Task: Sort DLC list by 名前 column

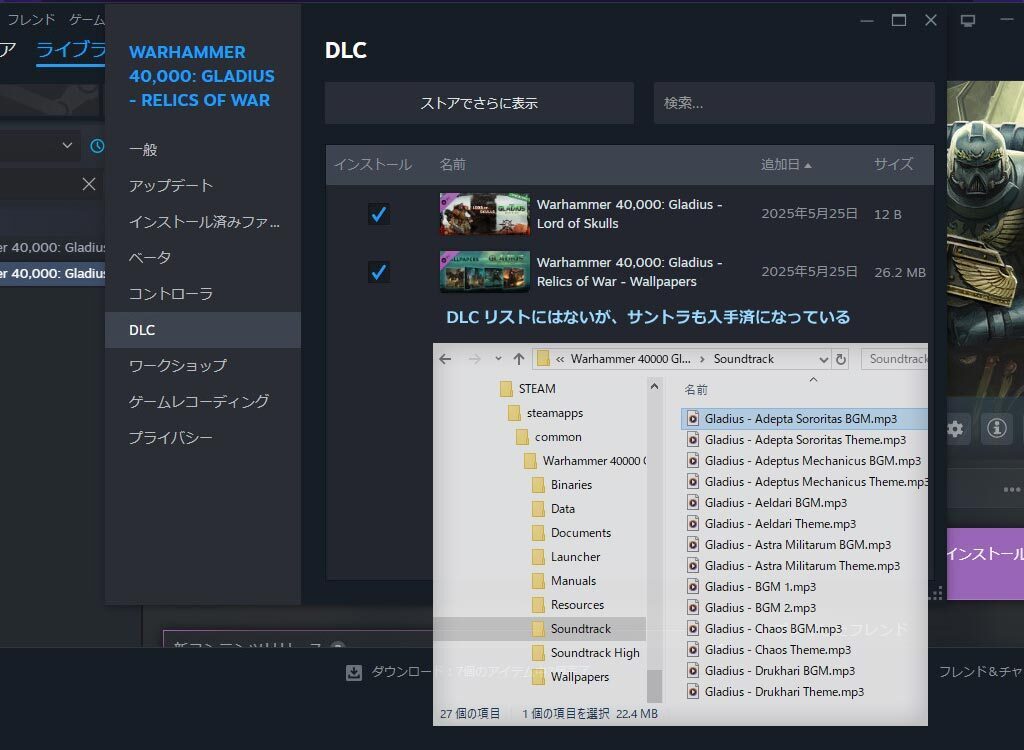Action: [x=453, y=165]
